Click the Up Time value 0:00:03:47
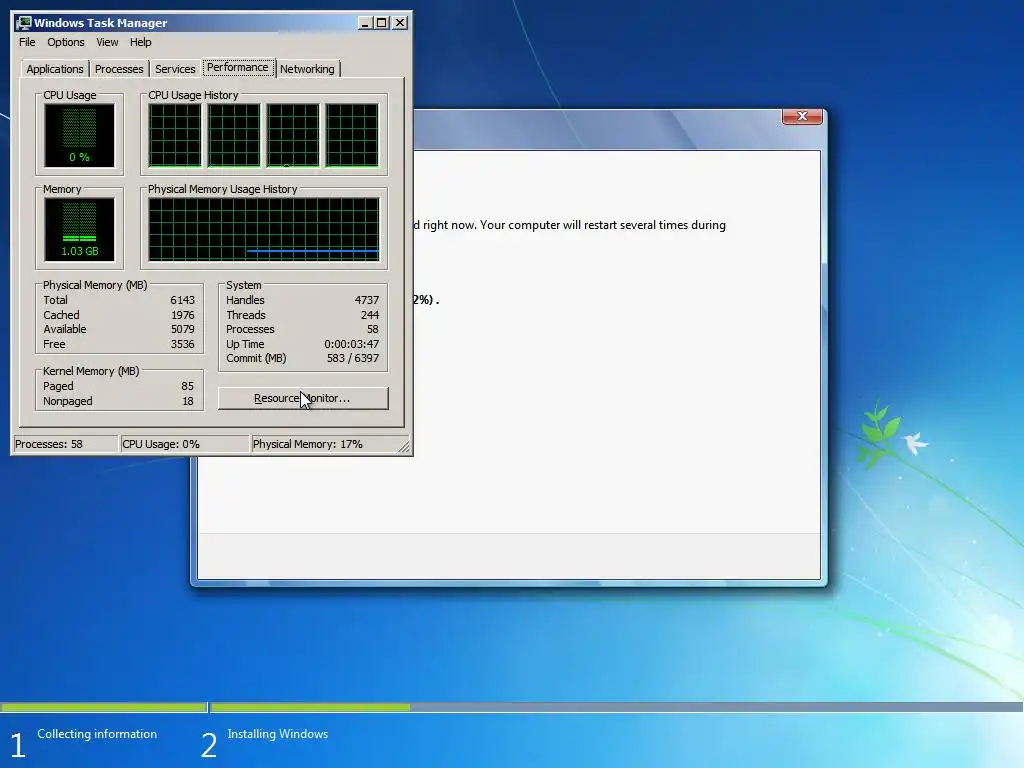This screenshot has height=768, width=1024. click(x=351, y=344)
